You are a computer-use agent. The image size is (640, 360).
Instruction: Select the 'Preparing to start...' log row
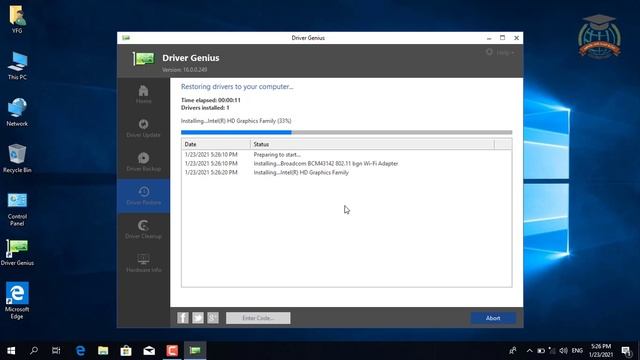(347, 155)
